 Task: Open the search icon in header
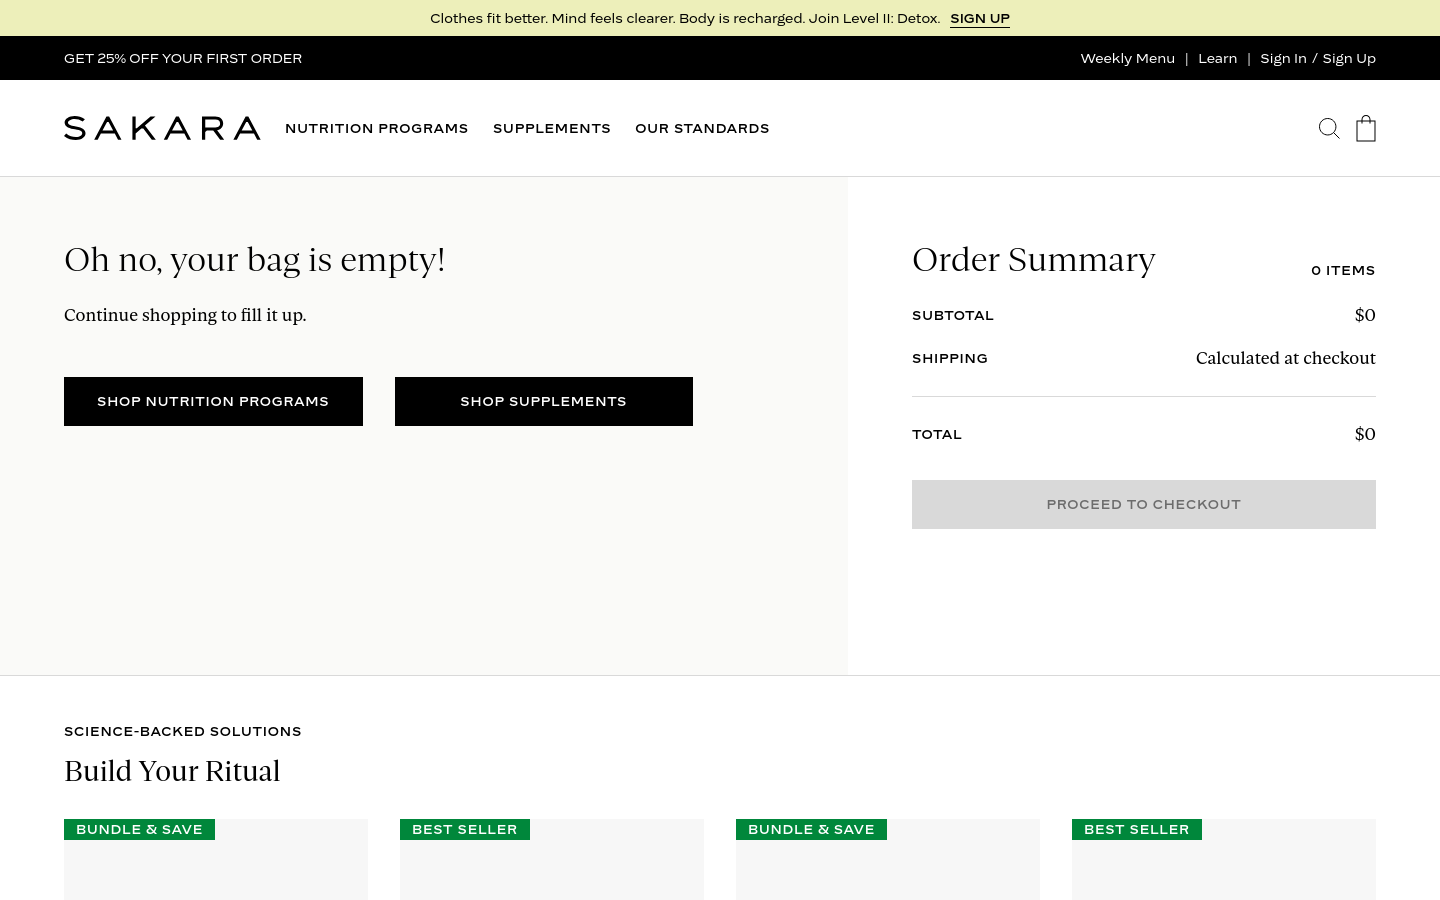pyautogui.click(x=1329, y=128)
